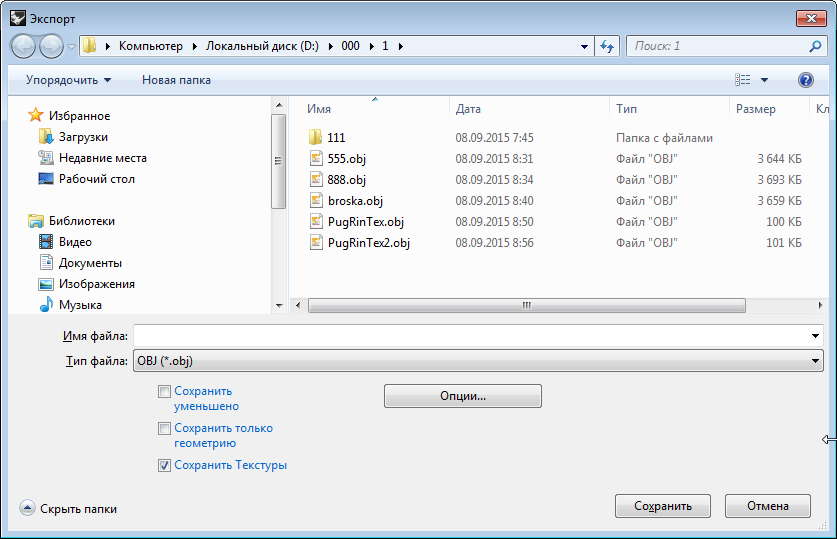This screenshot has width=837, height=539.
Task: Click the horizontal scrollbar thumb in file list
Action: (527, 305)
